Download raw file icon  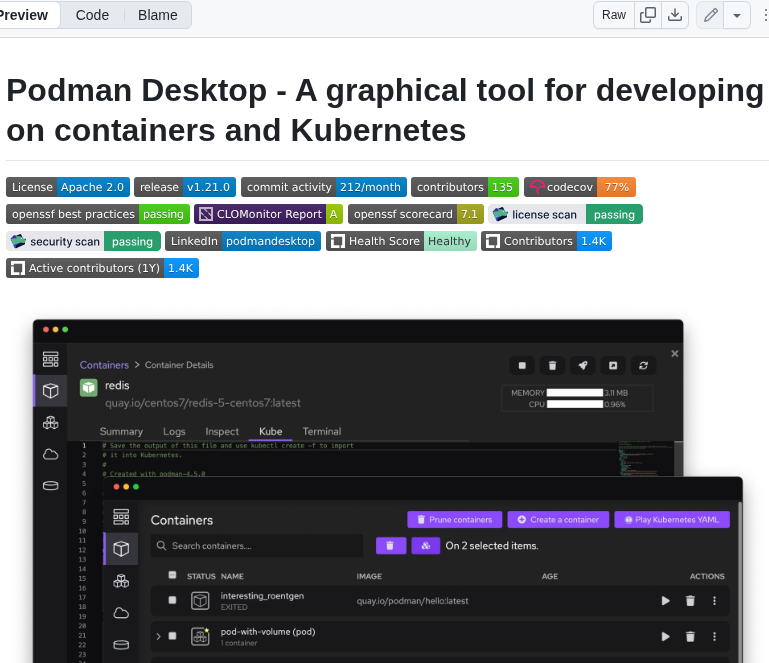coord(675,15)
